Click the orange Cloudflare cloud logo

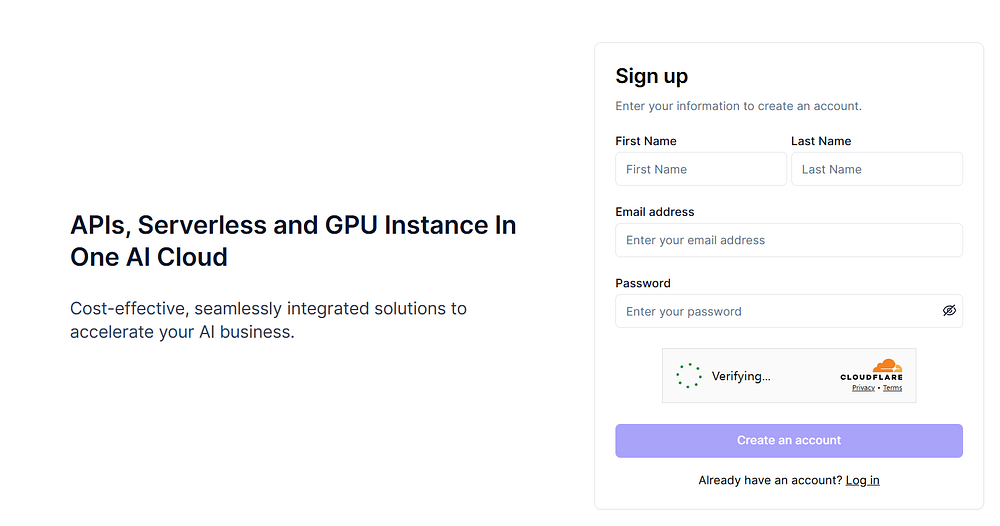[x=887, y=366]
